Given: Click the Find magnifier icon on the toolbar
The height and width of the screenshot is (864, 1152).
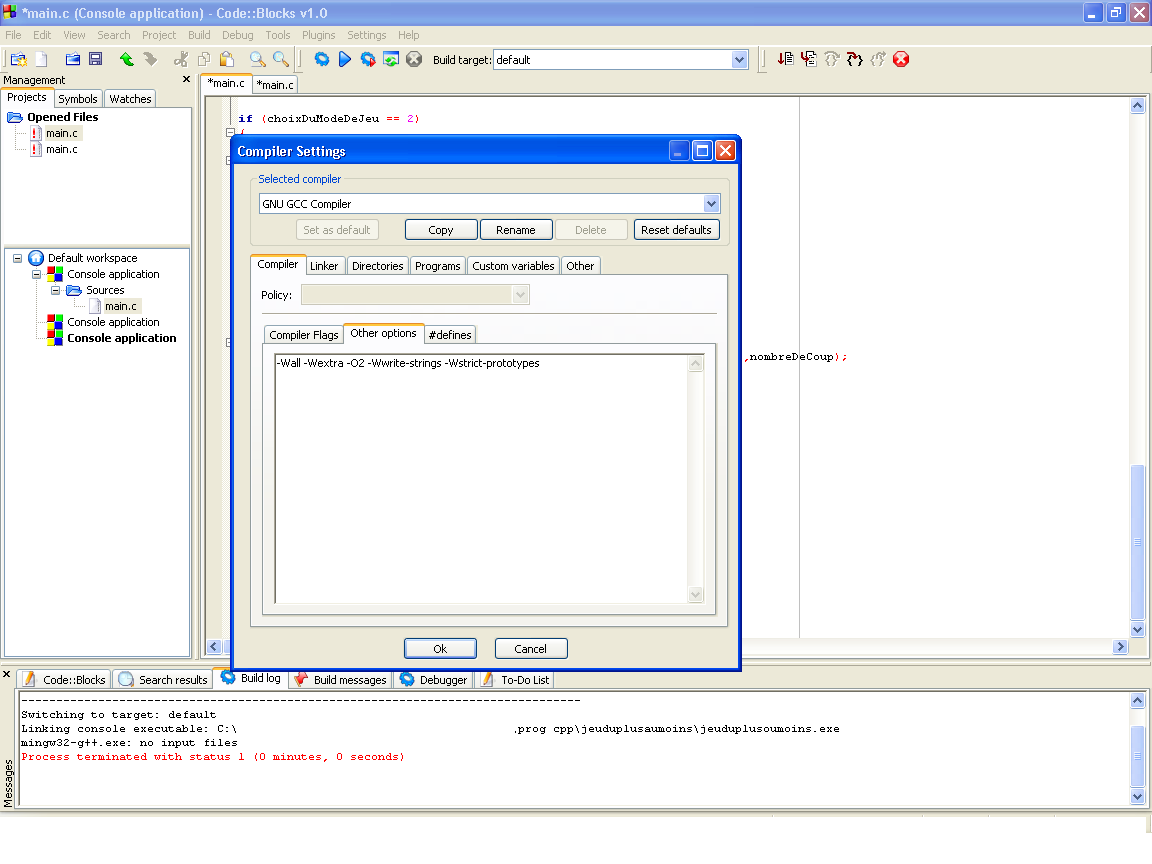Looking at the screenshot, I should click(257, 59).
